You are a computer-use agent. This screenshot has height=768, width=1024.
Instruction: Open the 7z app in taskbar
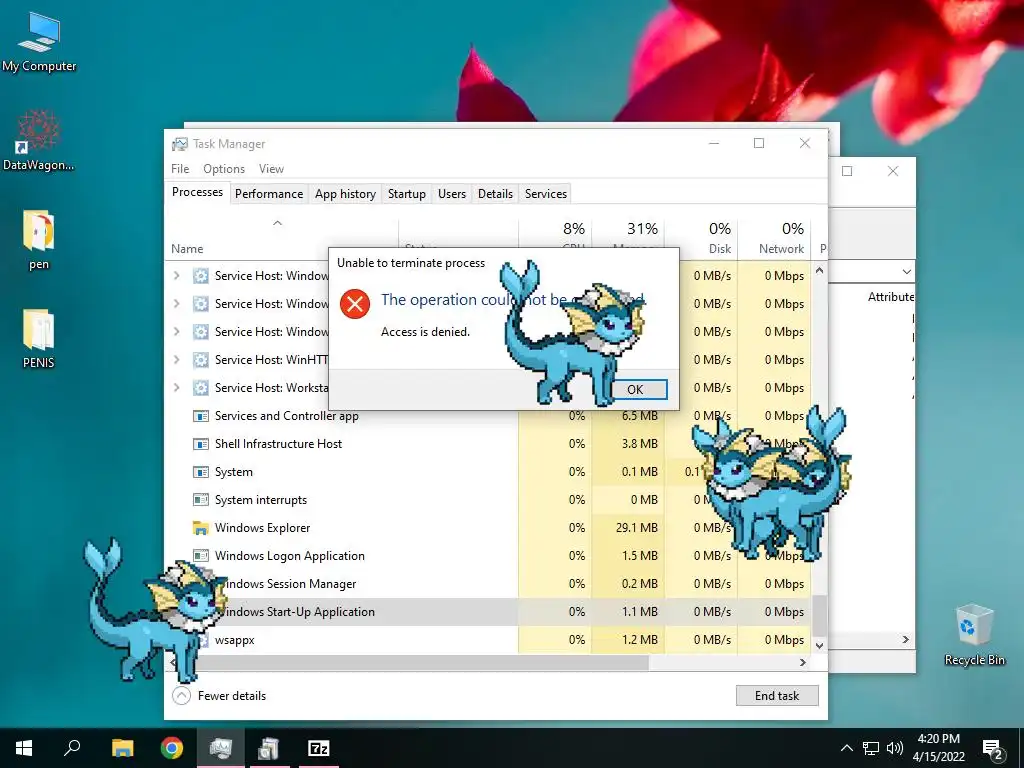click(x=319, y=748)
